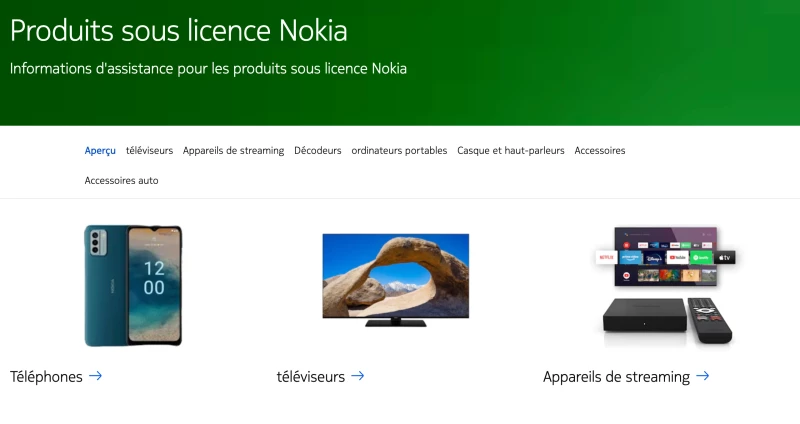Screen dimensions: 800x424
Task: Click the Nokia phone product image
Action: 133,286
